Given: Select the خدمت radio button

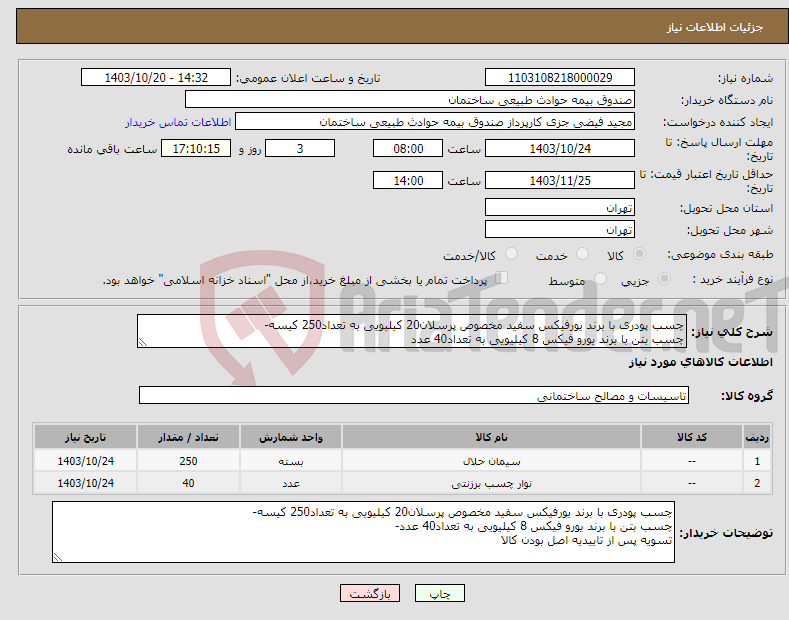Looking at the screenshot, I should tap(582, 254).
